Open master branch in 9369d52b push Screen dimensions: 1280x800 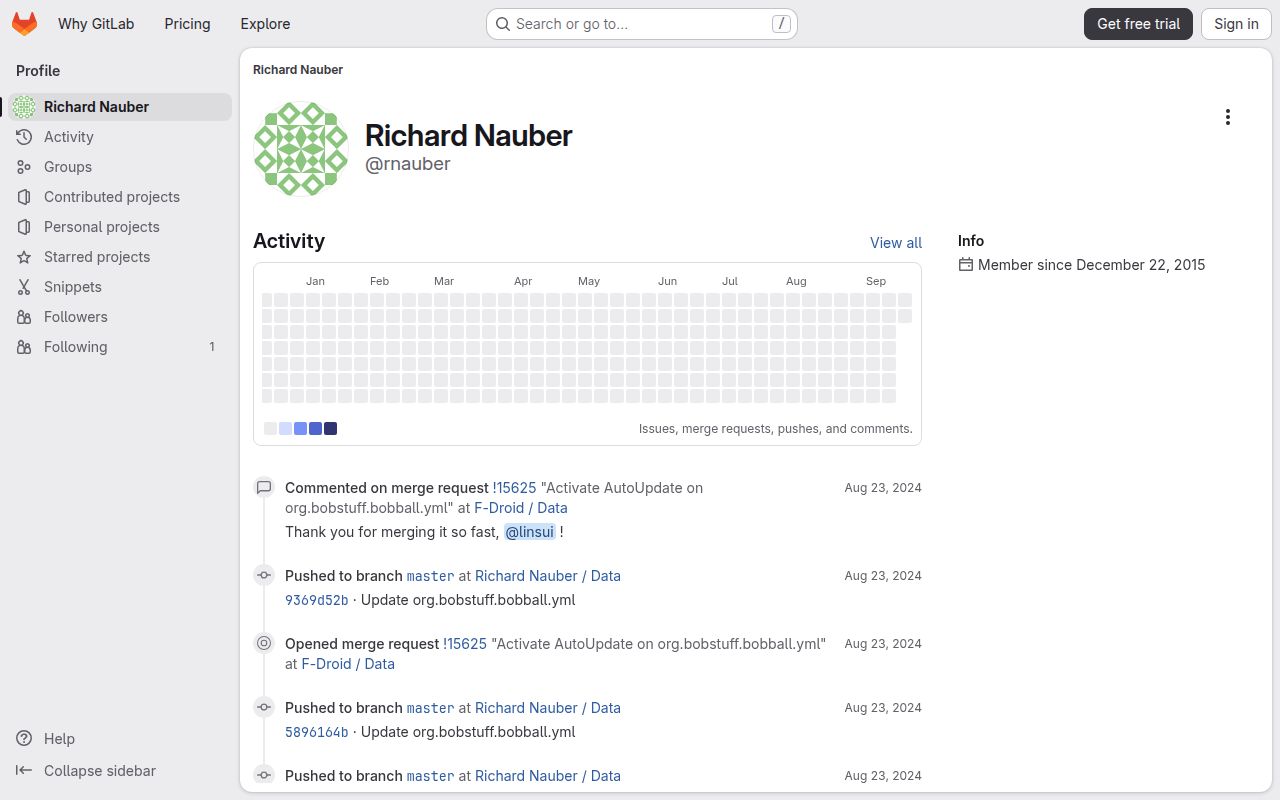tap(430, 576)
